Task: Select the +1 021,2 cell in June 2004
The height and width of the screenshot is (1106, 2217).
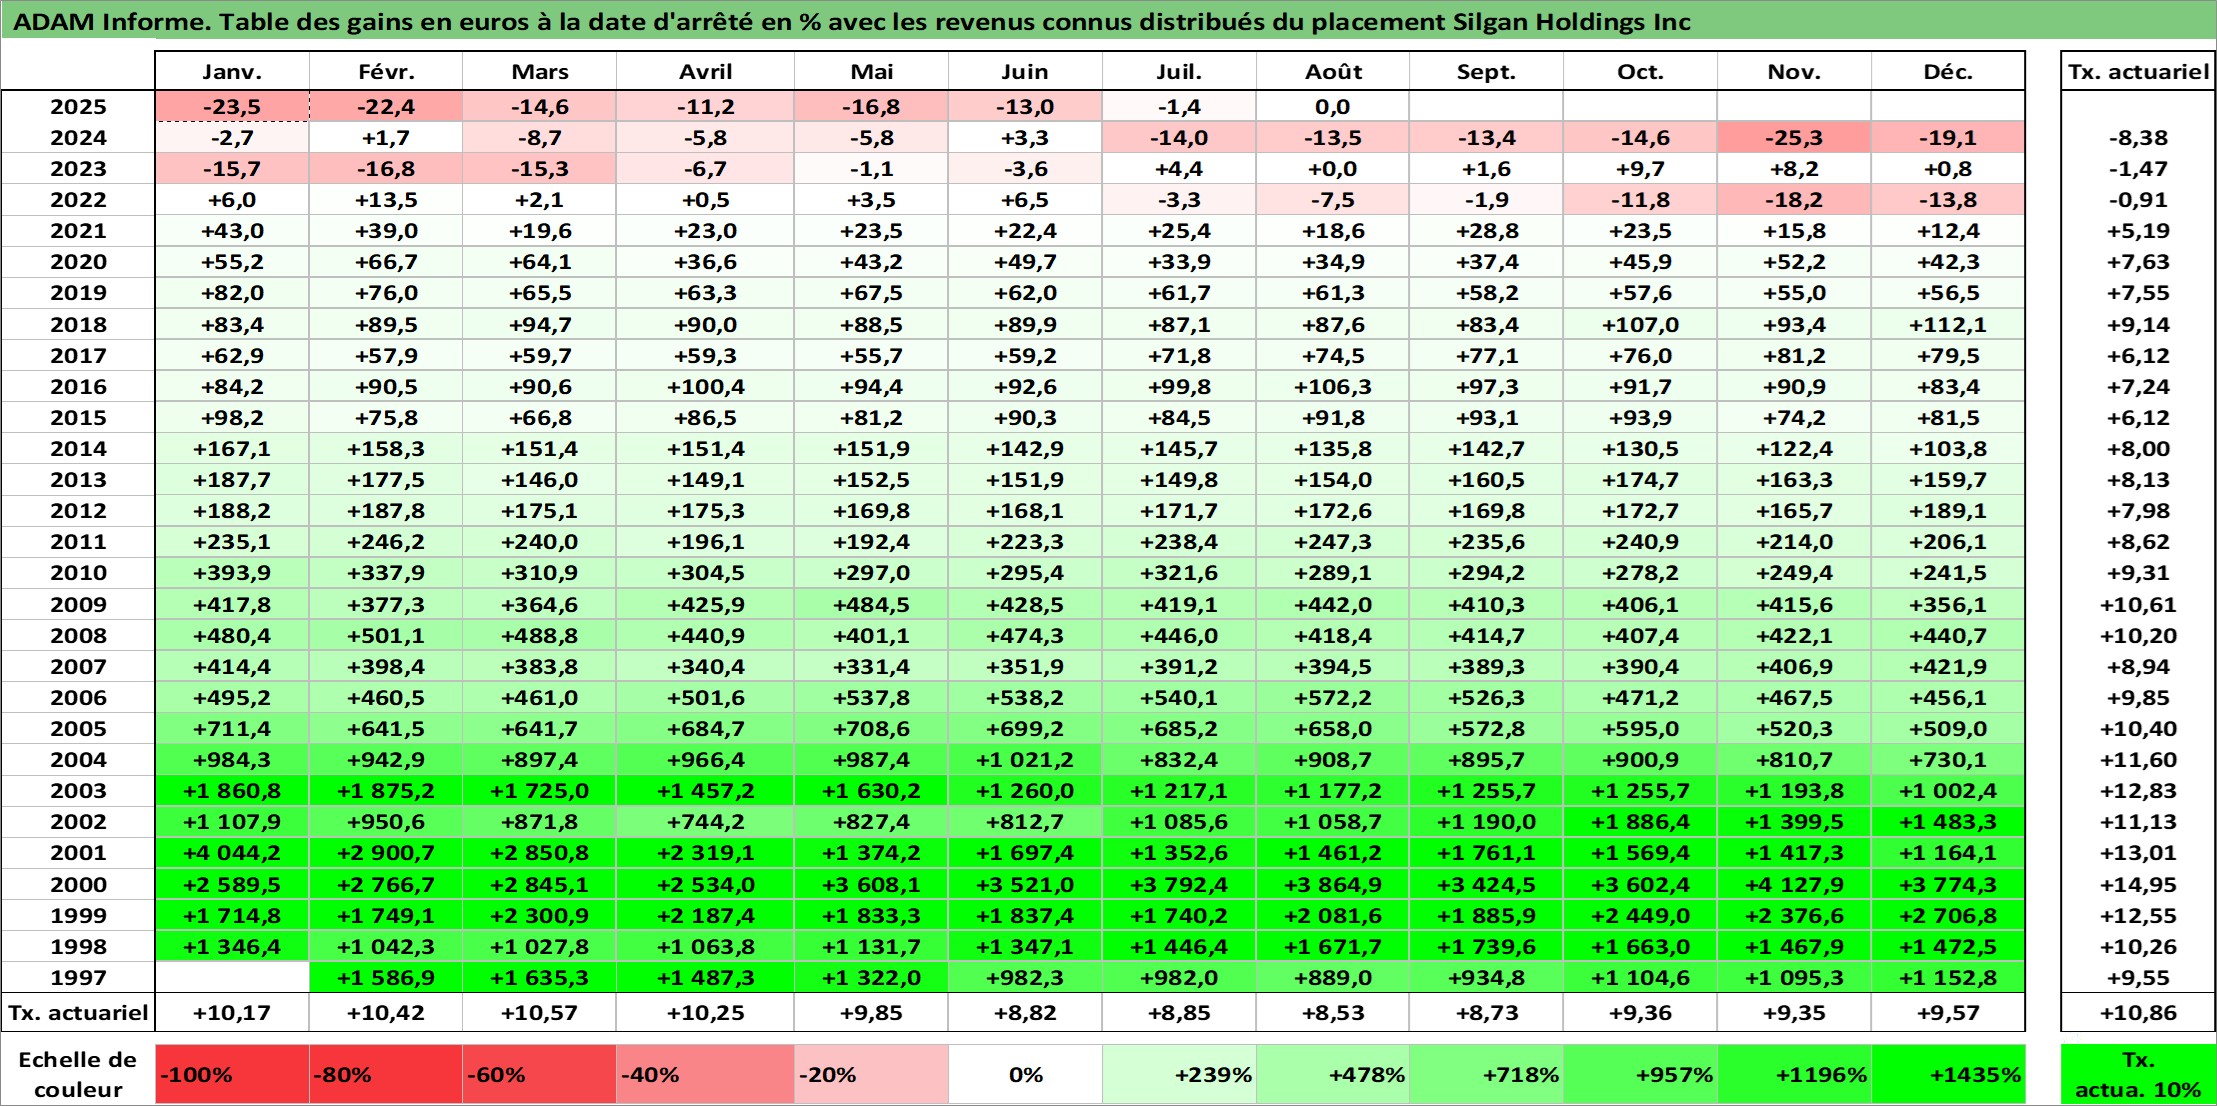Action: (x=1025, y=760)
